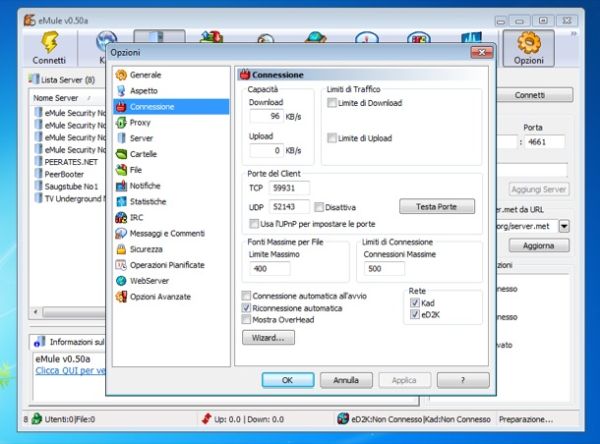Cancel with the Annulla button
This screenshot has height=444, width=600.
point(346,380)
